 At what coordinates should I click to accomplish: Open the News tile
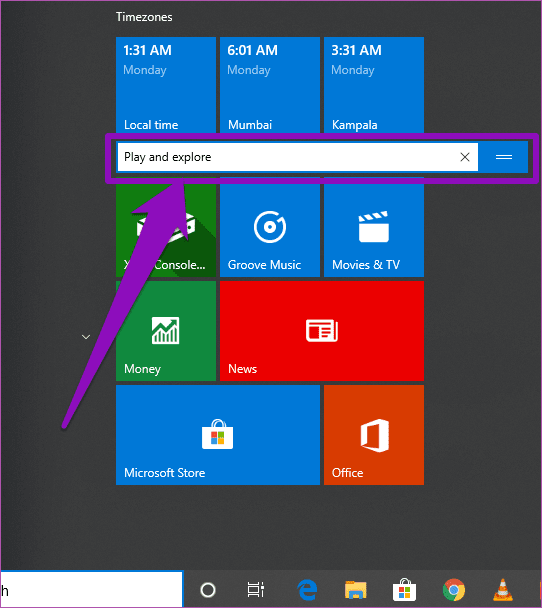(322, 331)
